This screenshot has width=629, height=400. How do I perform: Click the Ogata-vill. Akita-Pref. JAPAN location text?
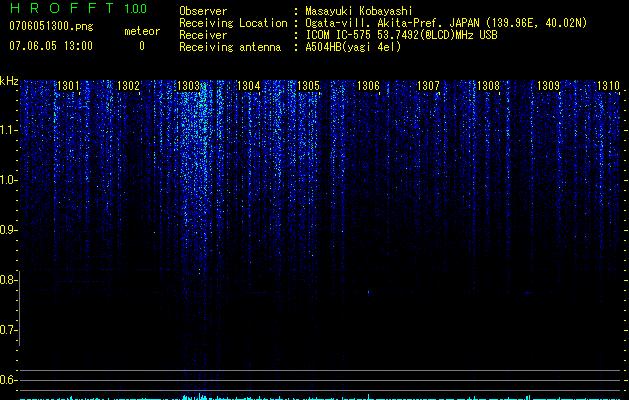(446, 23)
